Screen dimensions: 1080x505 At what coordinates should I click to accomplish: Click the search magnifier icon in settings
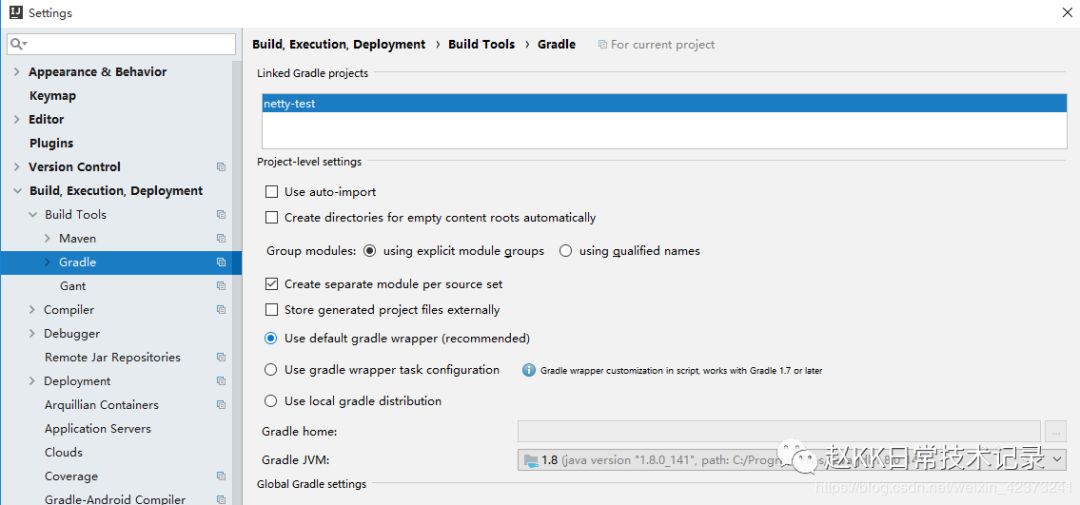point(17,44)
